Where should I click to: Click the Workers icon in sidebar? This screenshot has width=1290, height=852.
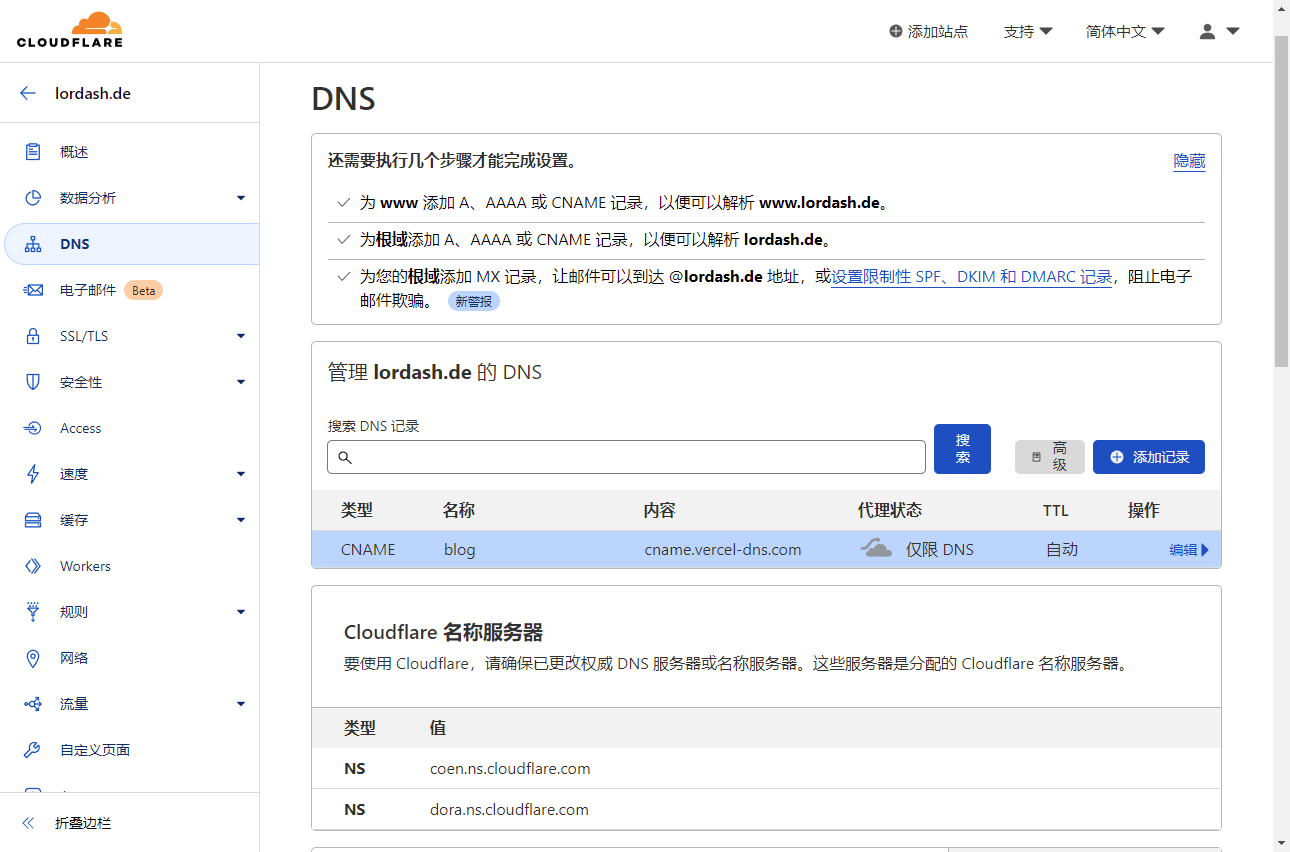coord(33,566)
